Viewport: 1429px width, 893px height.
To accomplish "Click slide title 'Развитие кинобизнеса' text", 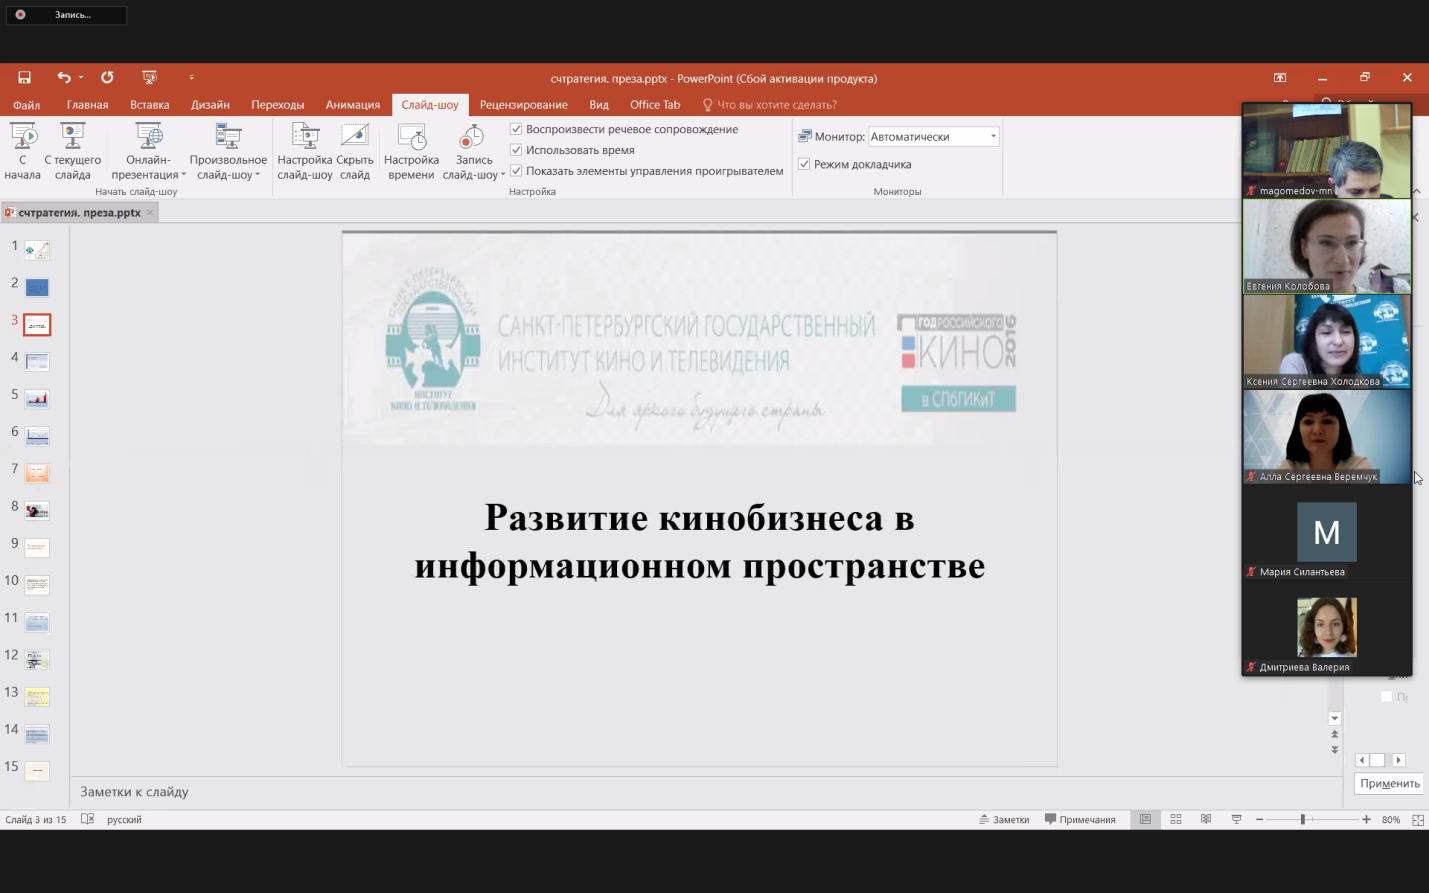I will [x=700, y=541].
